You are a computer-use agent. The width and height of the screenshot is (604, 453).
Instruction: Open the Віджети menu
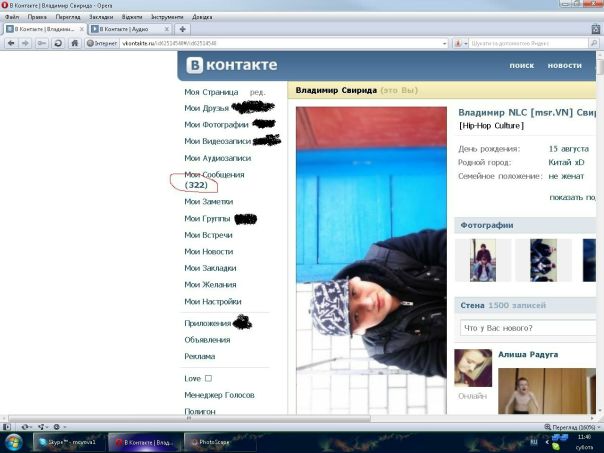(132, 17)
